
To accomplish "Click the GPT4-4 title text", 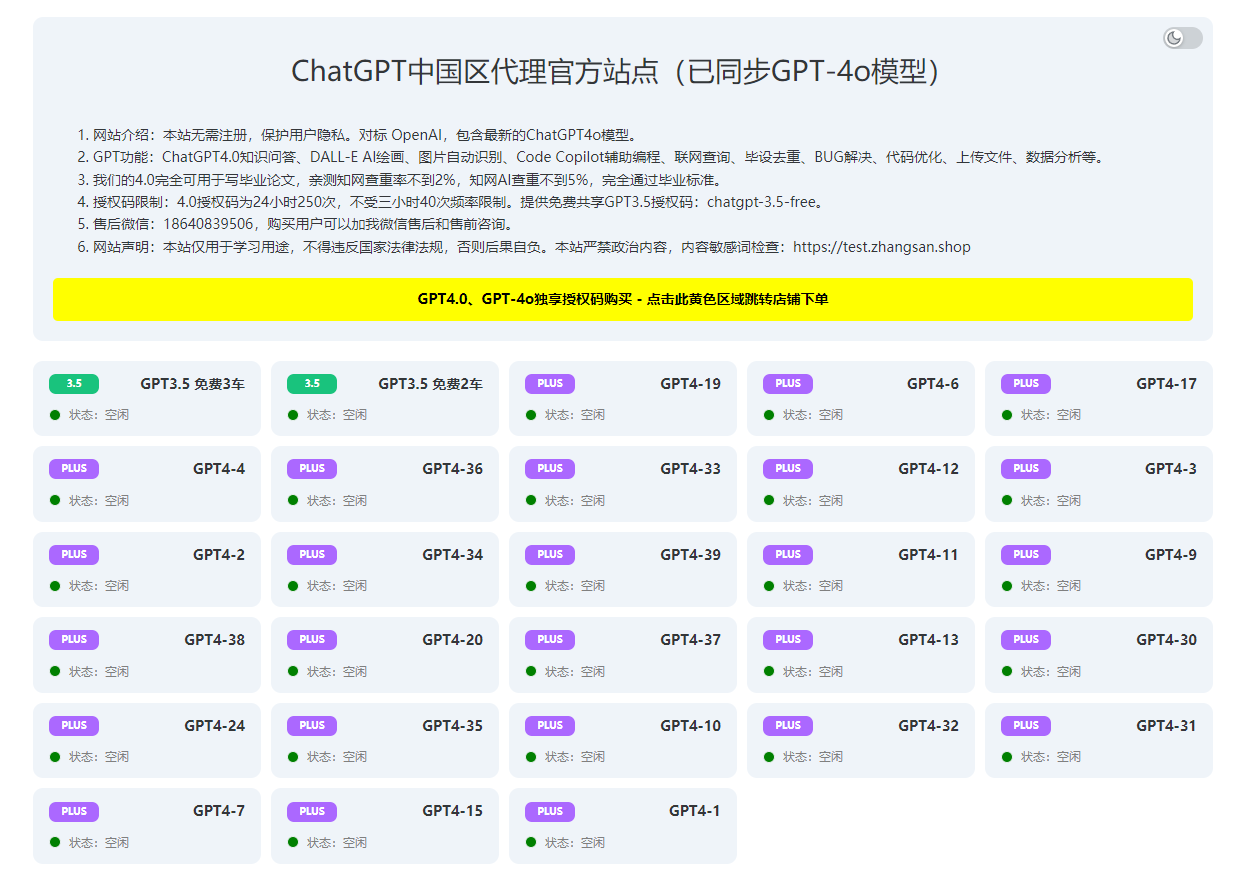I will pos(219,468).
